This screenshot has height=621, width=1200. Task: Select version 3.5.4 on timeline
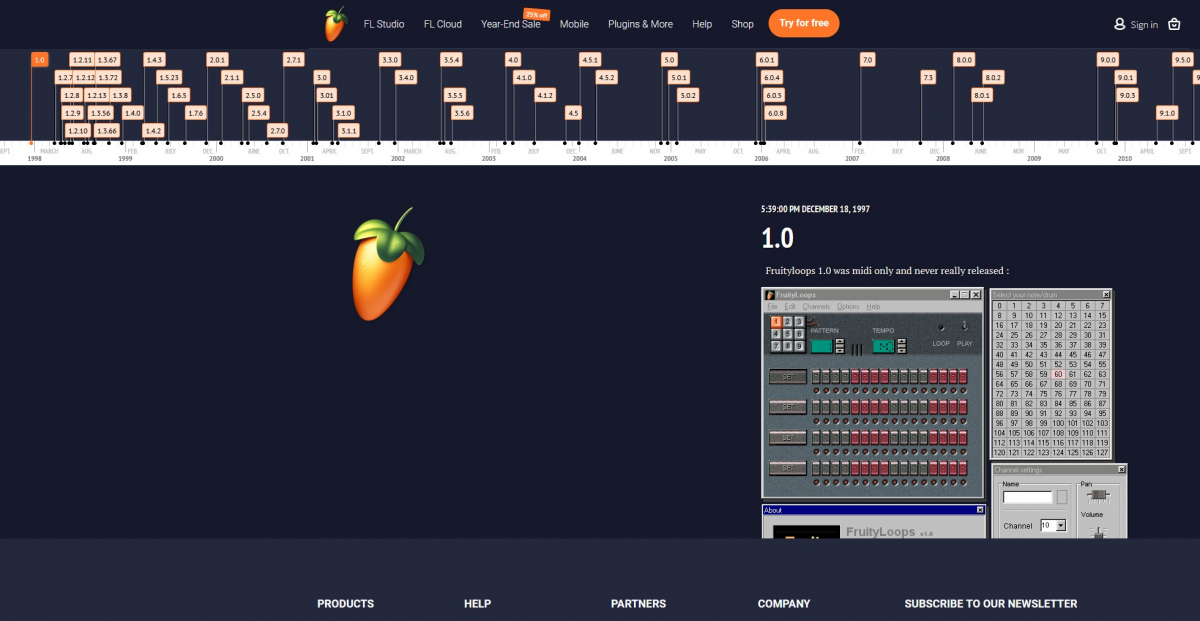[x=452, y=60]
